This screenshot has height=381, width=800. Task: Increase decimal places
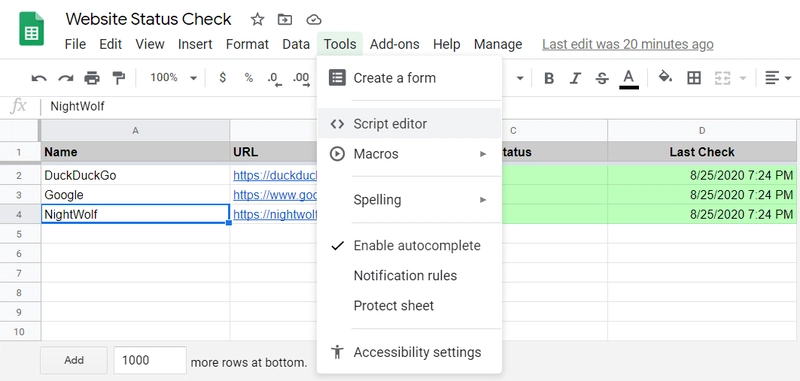(x=301, y=79)
